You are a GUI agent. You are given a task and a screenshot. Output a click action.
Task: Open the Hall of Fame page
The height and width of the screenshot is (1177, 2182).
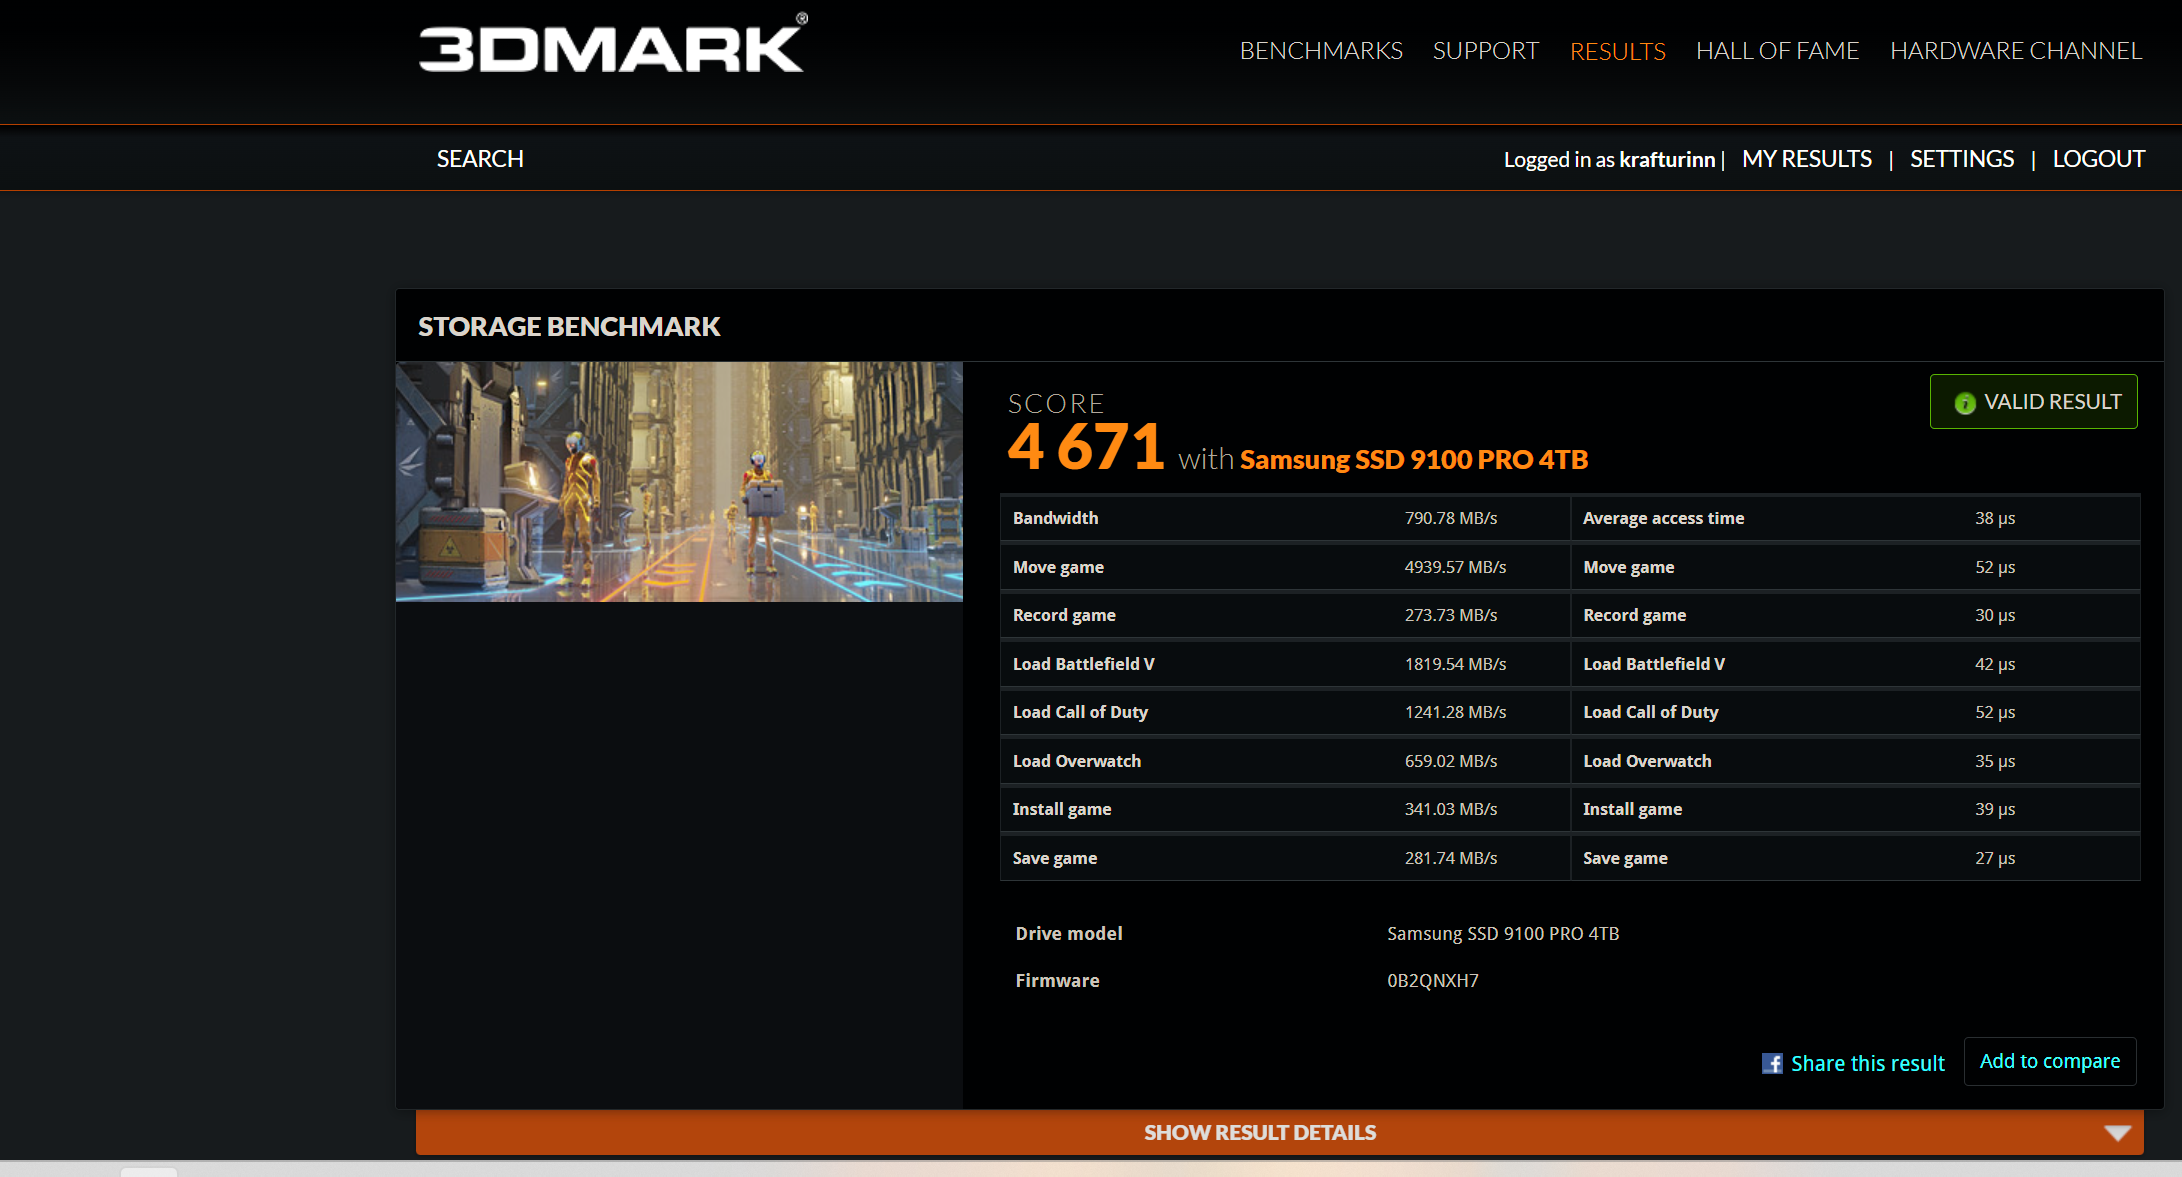pos(1777,51)
